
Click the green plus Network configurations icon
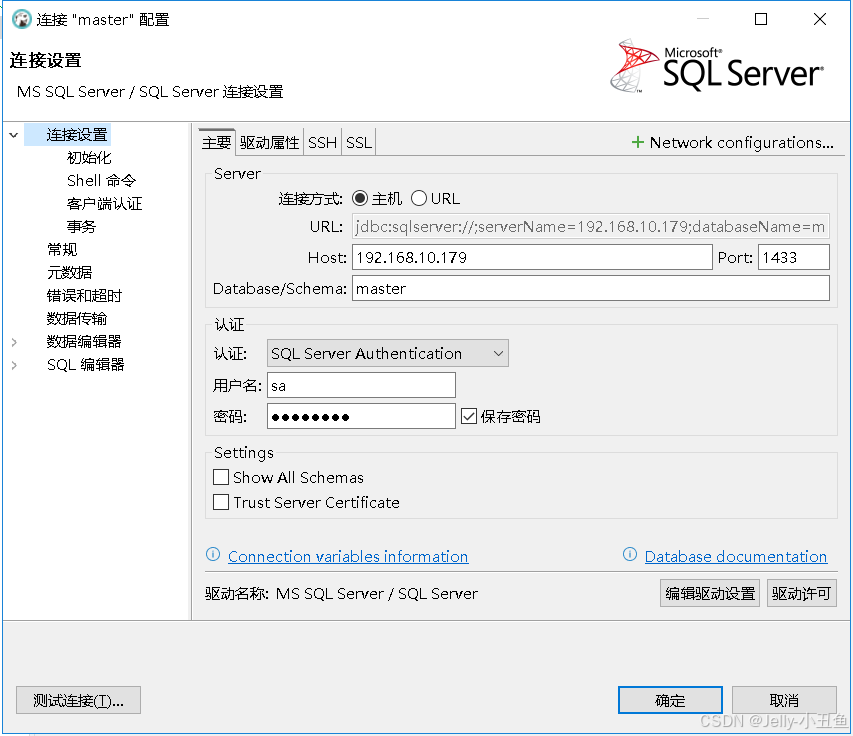point(638,143)
